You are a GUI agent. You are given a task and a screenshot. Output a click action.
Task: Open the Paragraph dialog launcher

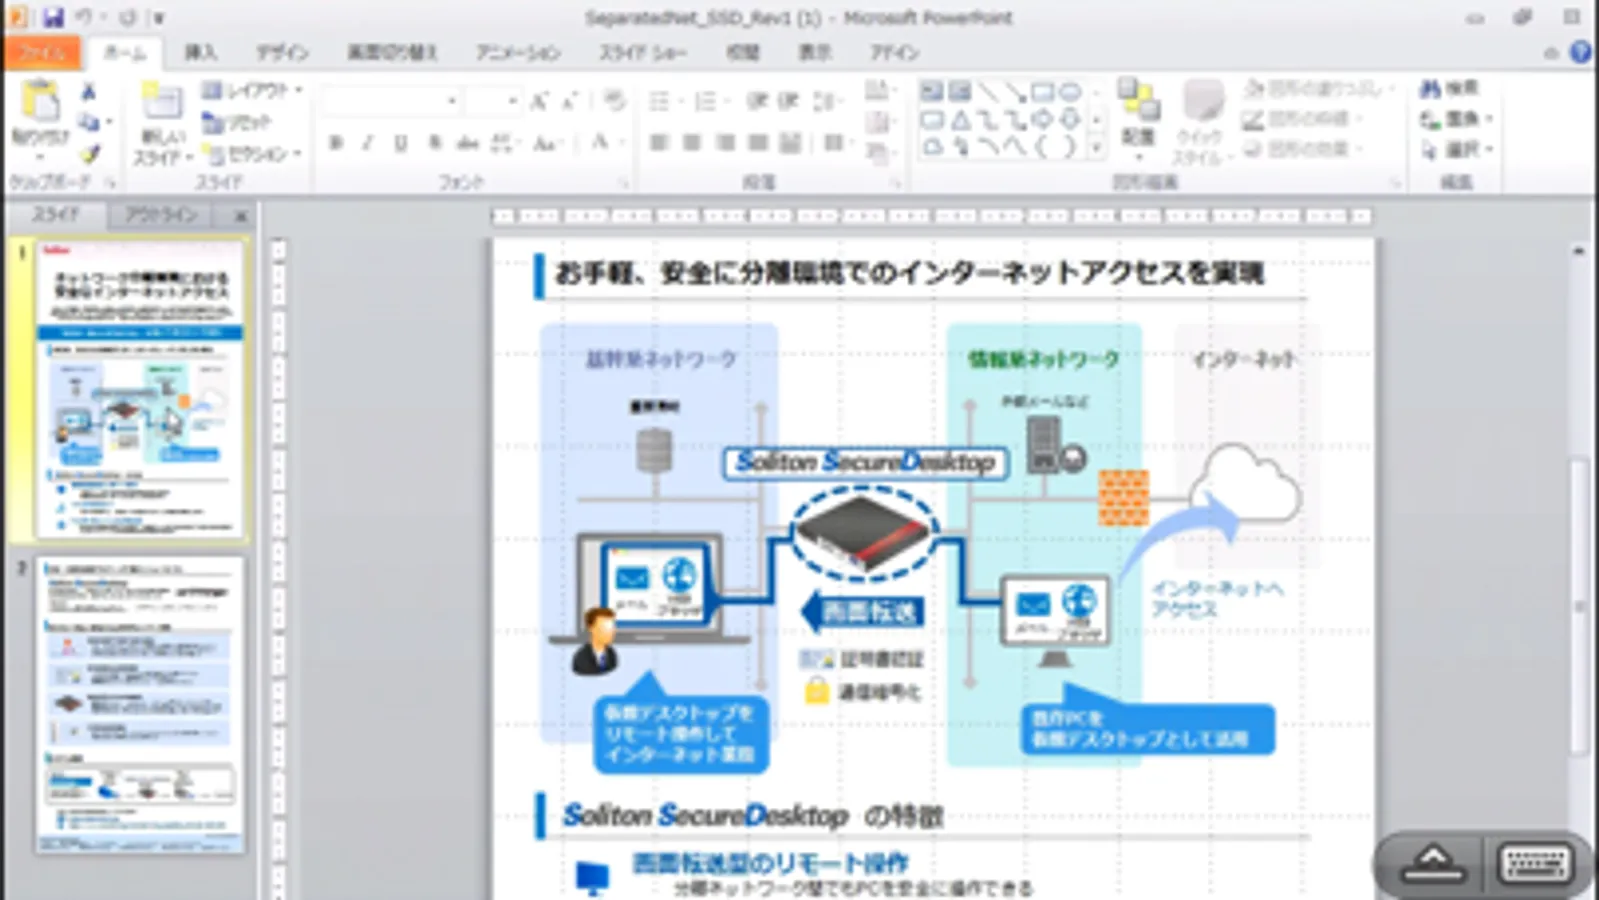click(895, 182)
